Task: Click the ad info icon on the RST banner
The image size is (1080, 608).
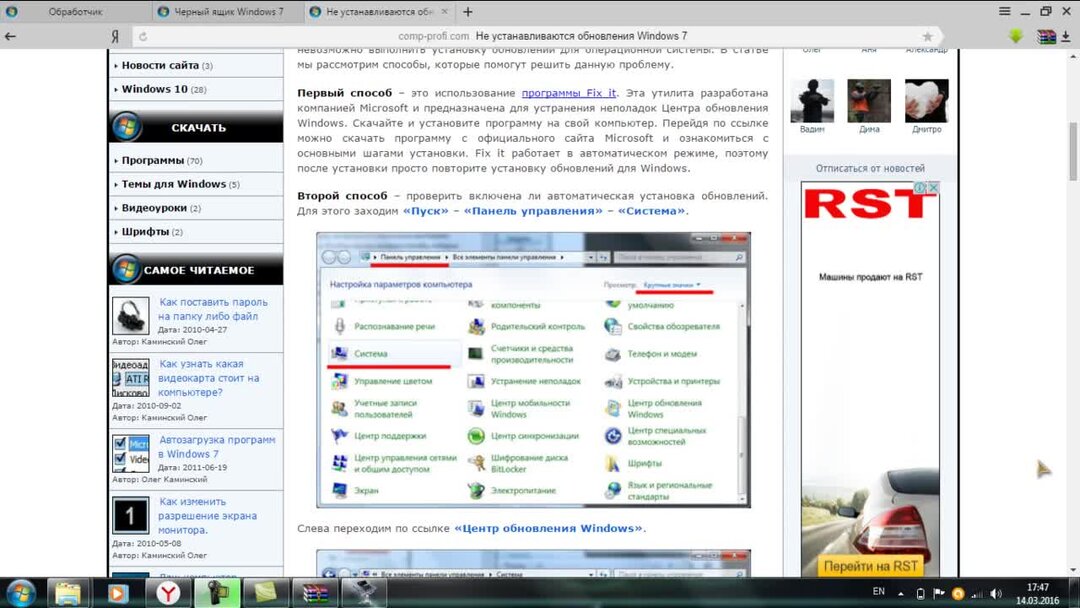Action: 921,187
